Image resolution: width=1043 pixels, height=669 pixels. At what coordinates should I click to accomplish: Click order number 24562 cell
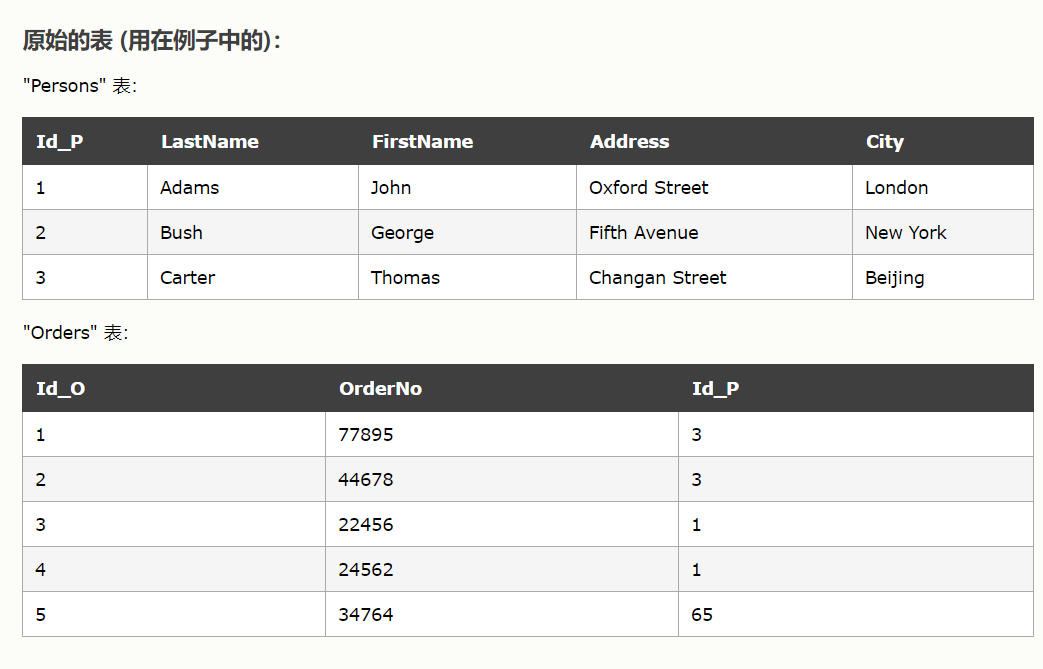click(x=366, y=570)
